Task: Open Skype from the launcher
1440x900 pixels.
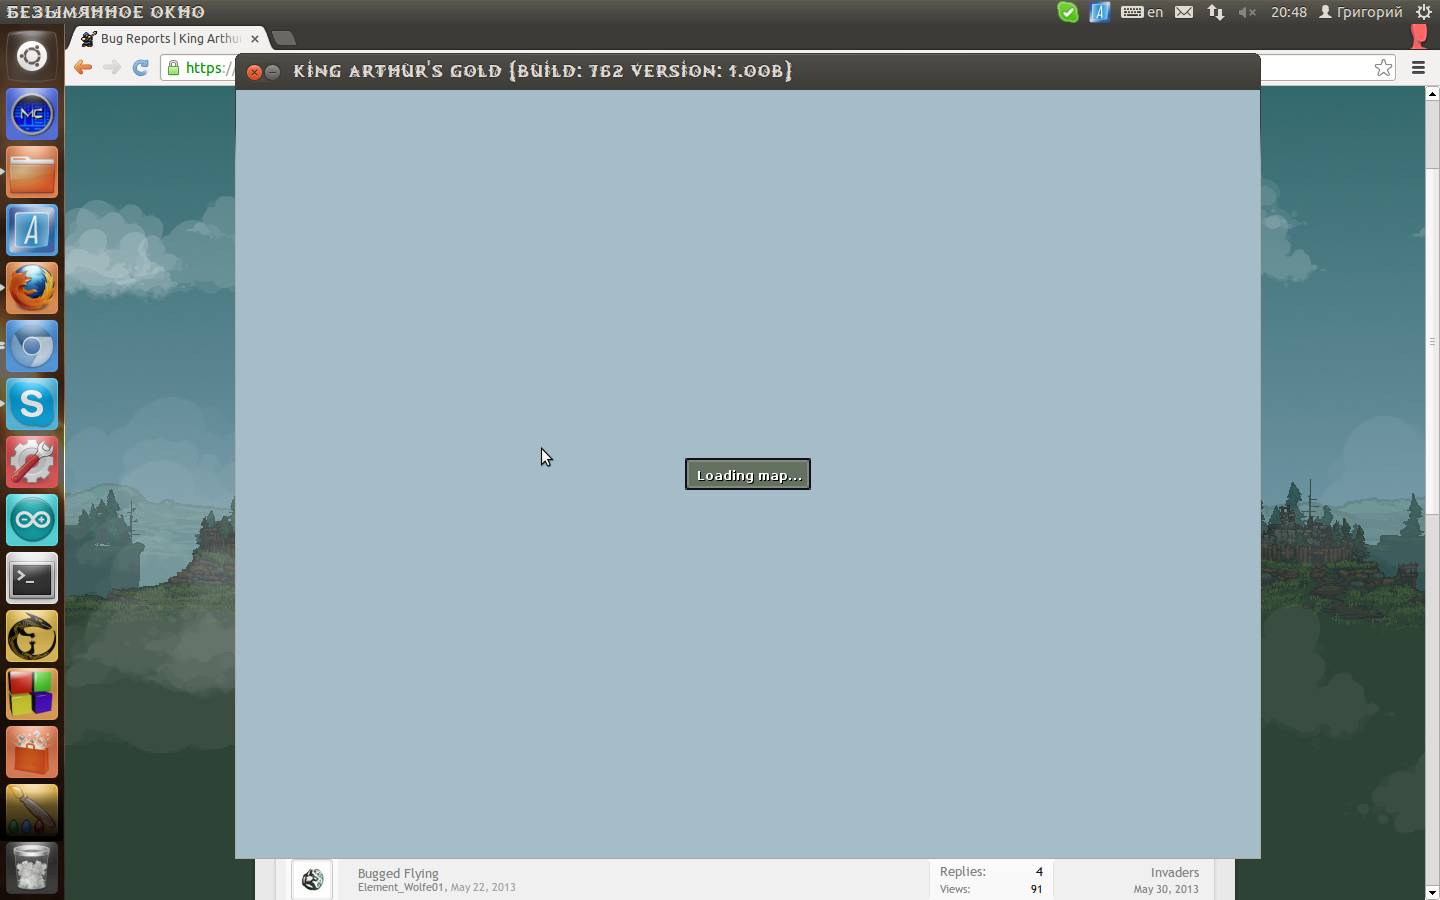Action: point(32,404)
